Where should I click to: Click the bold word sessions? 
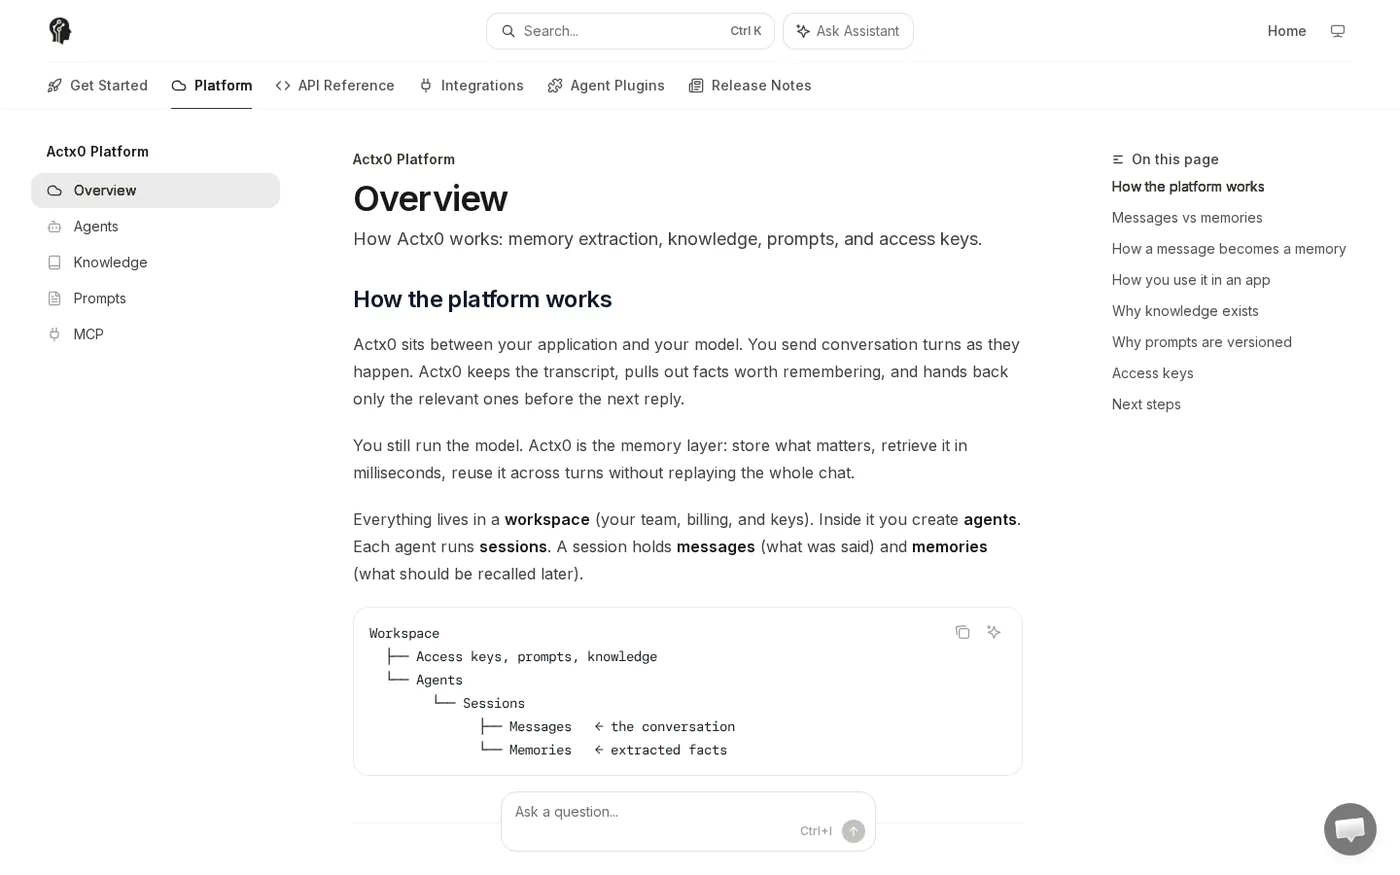click(513, 547)
